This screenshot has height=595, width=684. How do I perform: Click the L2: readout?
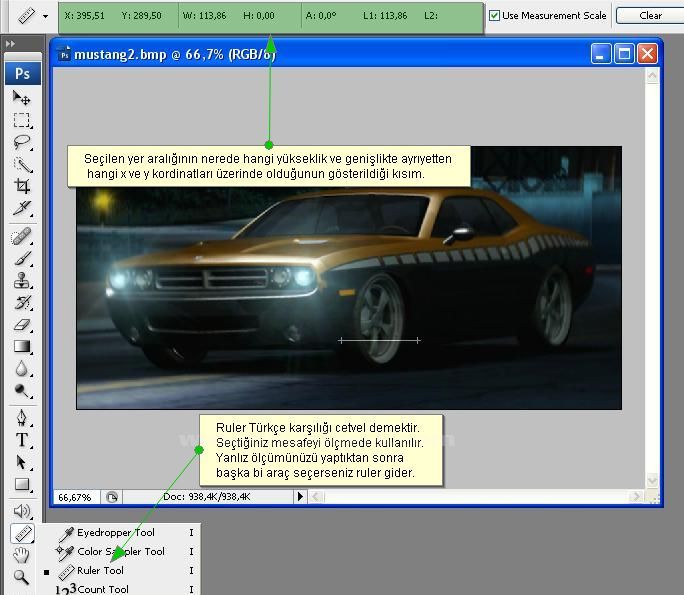(431, 16)
